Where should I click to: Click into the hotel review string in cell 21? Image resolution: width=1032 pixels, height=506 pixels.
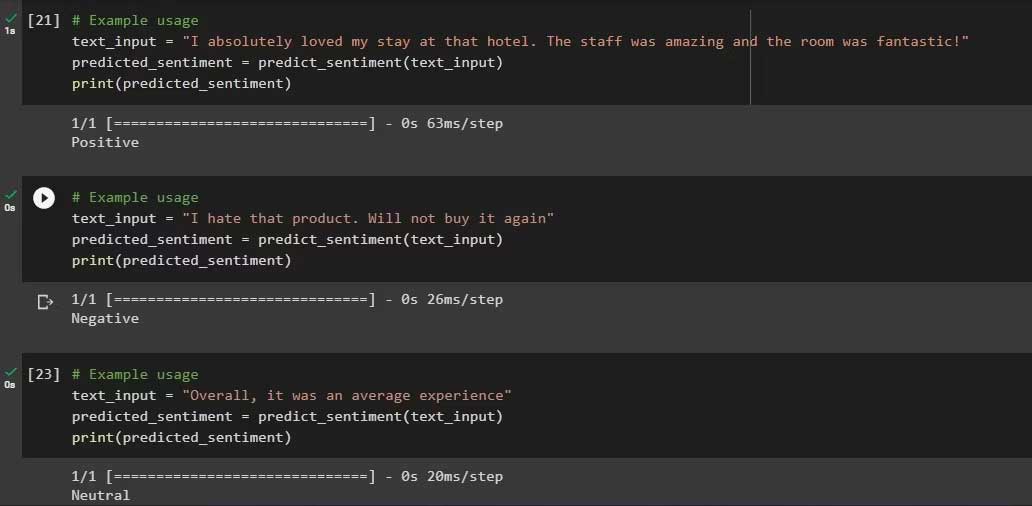575,41
